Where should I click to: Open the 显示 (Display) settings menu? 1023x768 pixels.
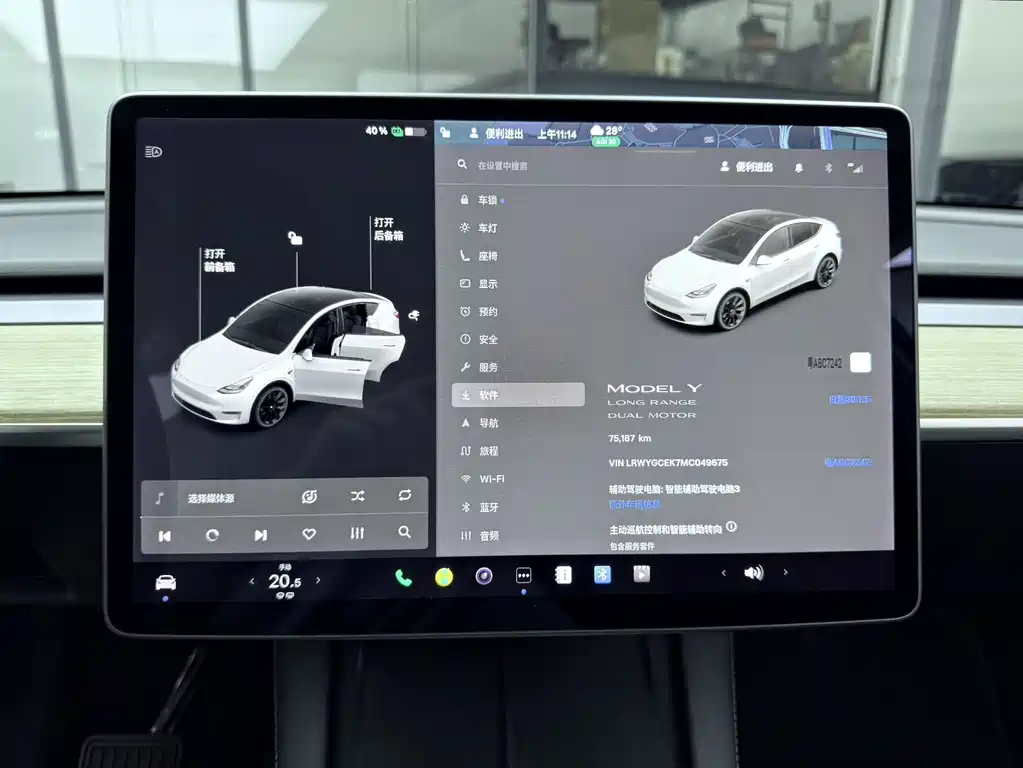(481, 284)
